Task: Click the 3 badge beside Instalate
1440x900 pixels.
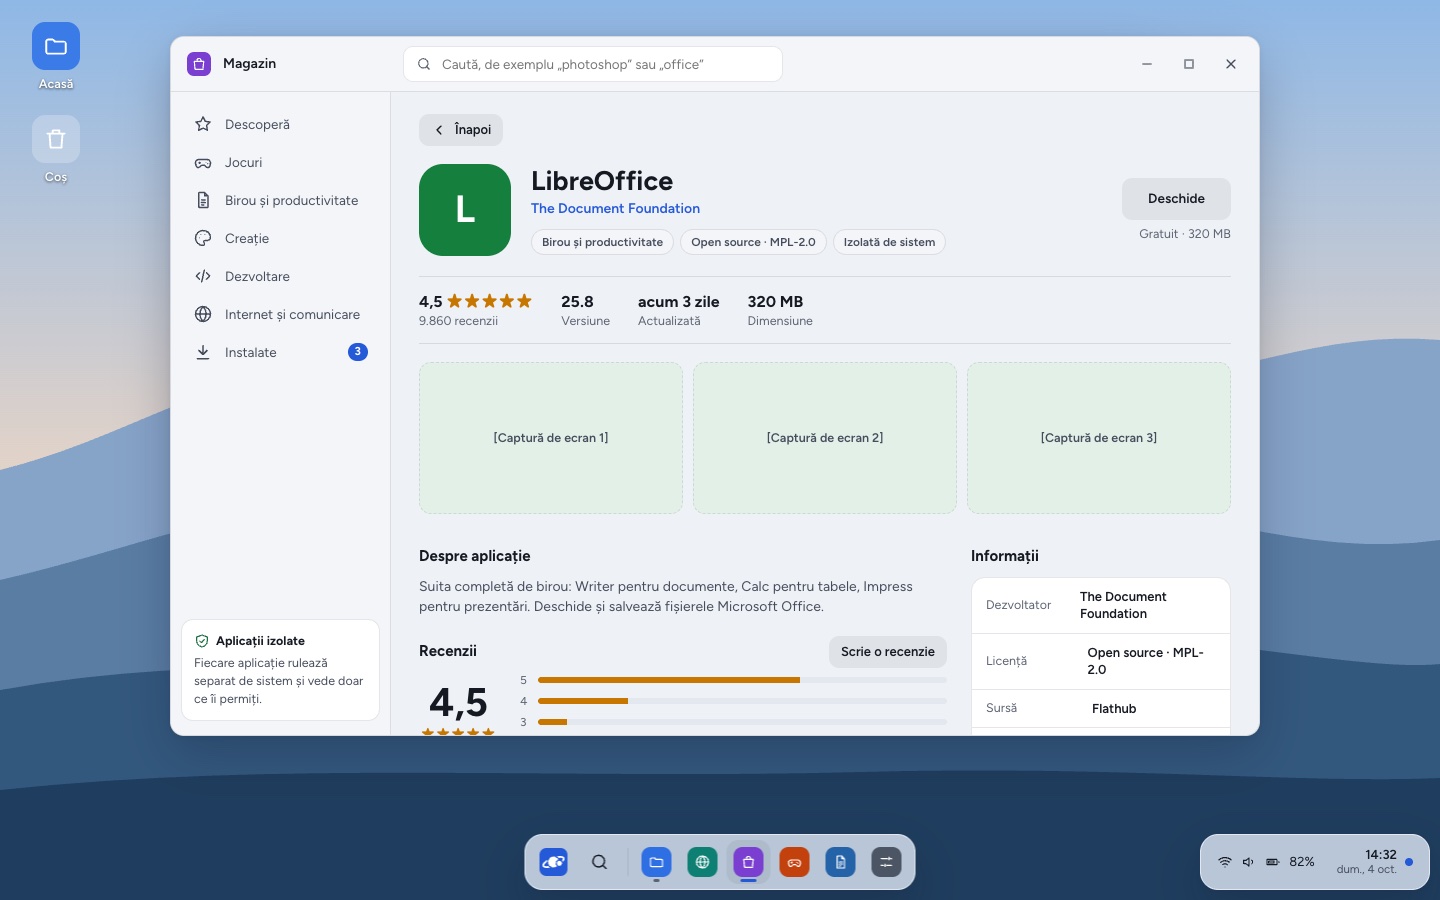Action: pyautogui.click(x=358, y=352)
